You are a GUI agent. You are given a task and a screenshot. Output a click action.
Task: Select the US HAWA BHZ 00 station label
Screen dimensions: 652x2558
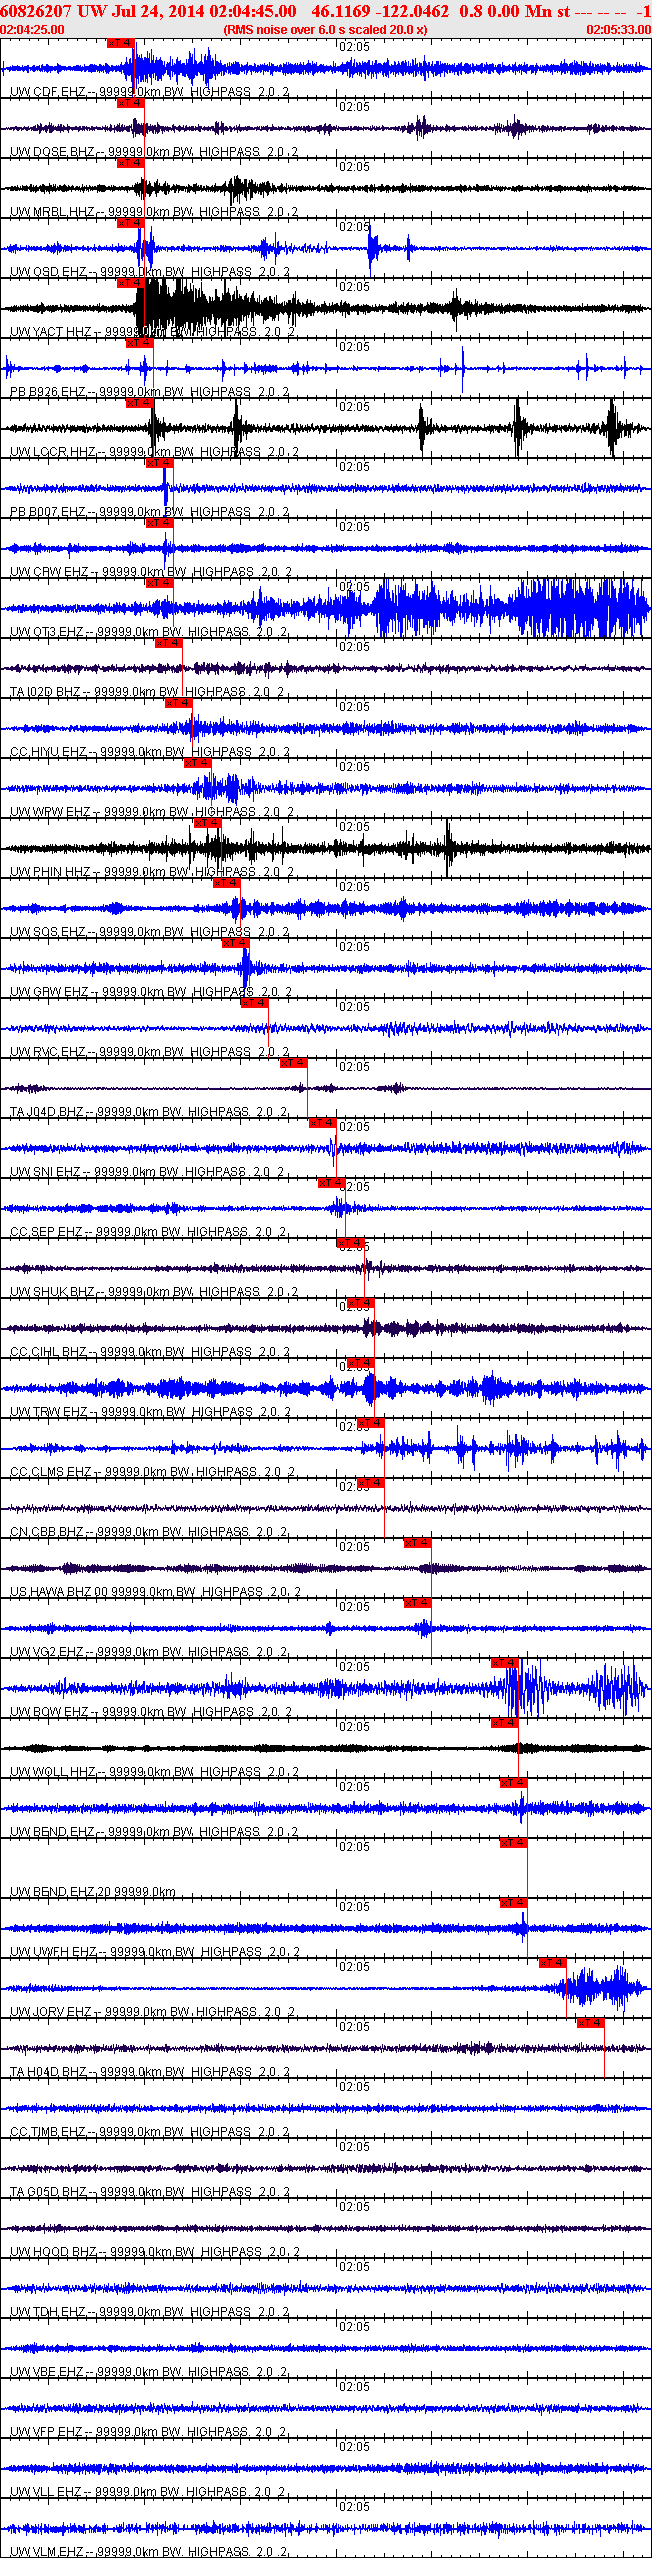tap(155, 1592)
